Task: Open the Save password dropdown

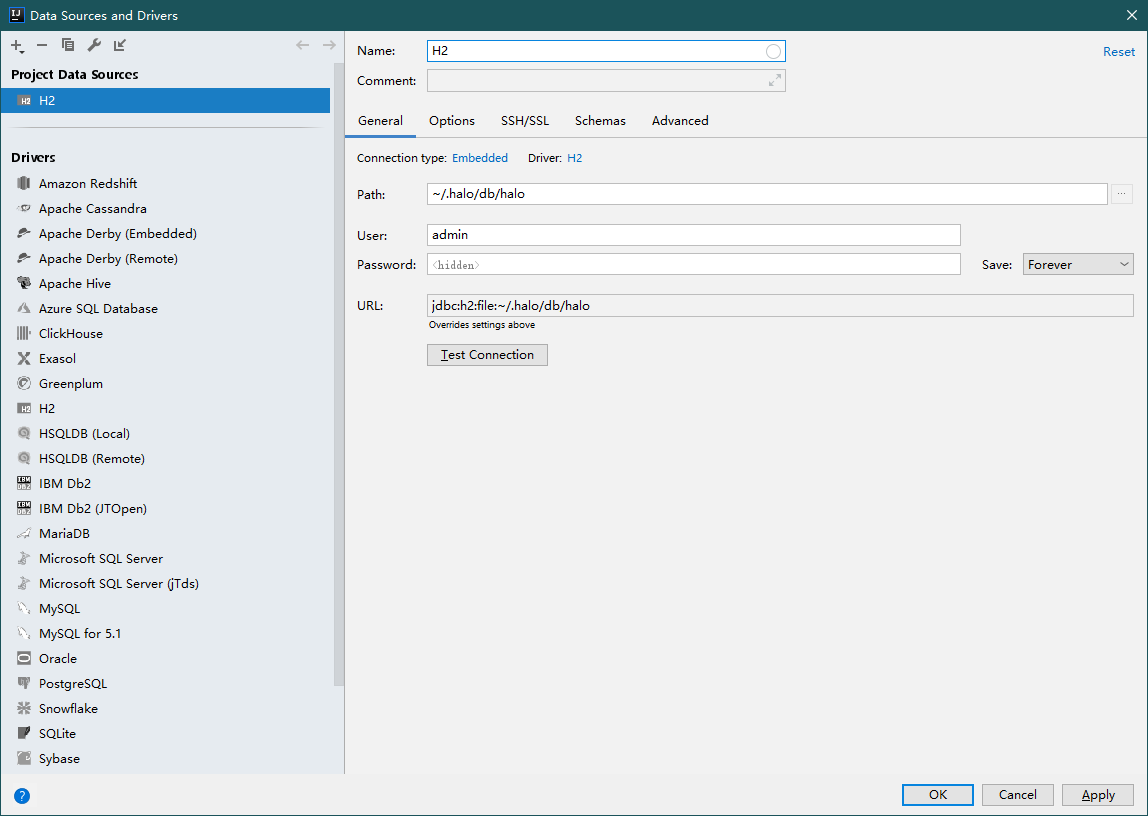Action: pos(1078,265)
